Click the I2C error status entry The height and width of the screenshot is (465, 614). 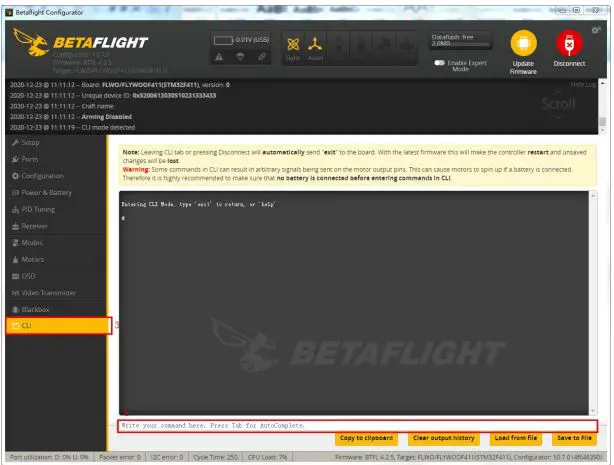(167, 457)
